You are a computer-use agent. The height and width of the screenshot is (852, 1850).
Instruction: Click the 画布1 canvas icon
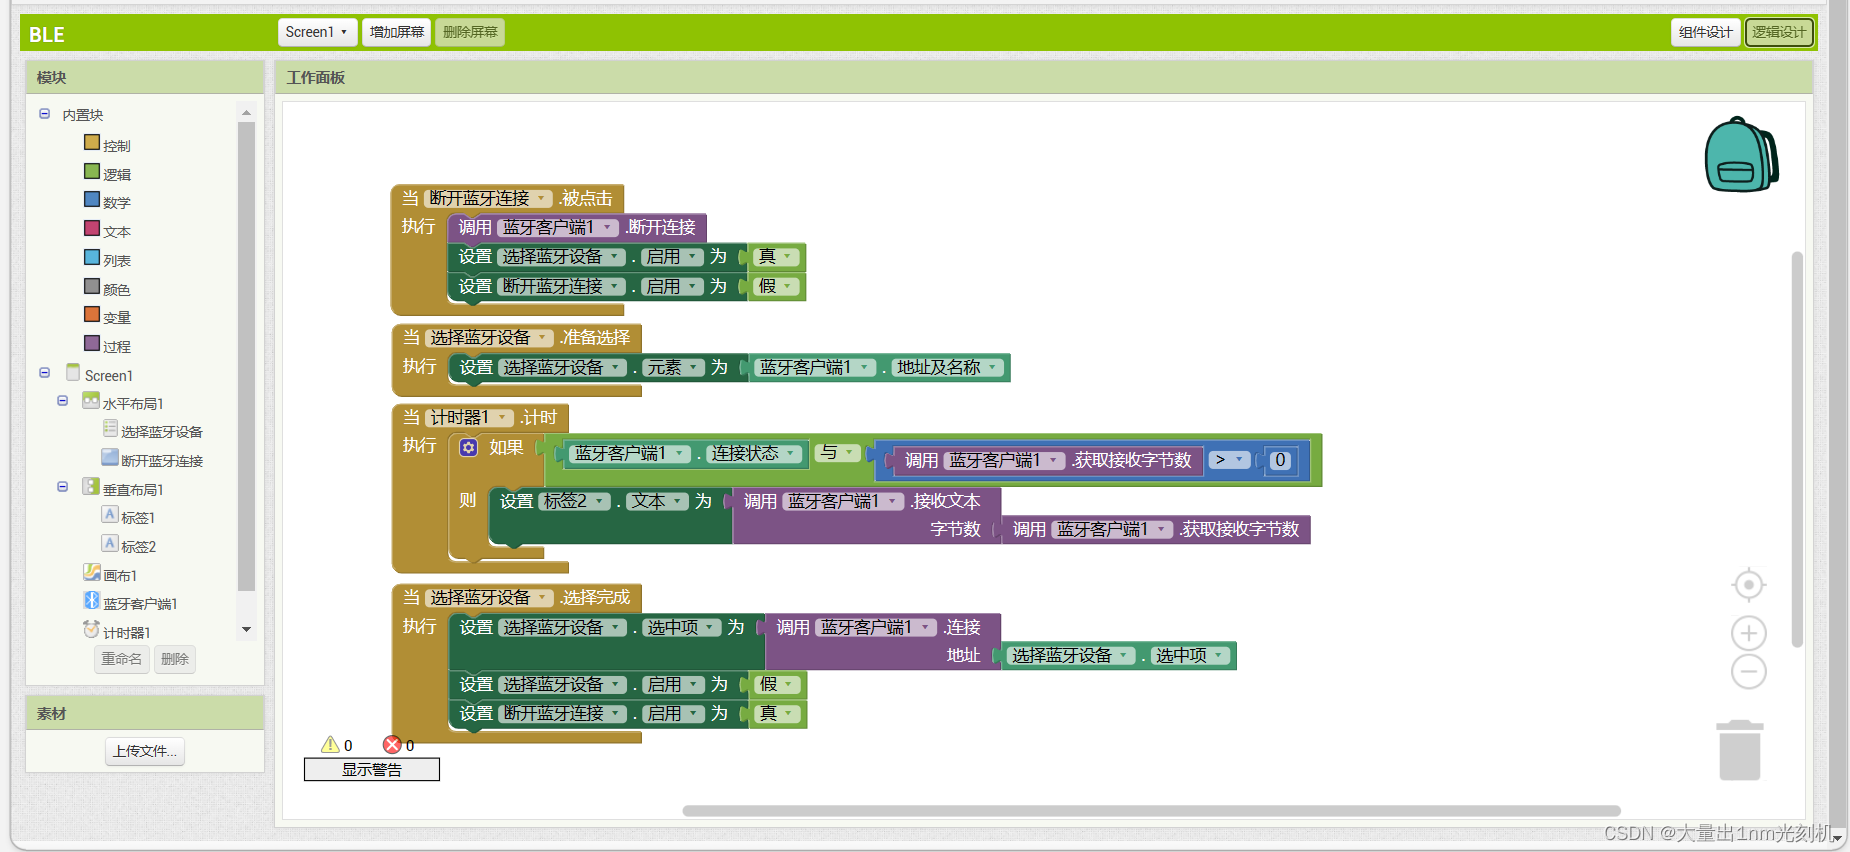pos(92,573)
